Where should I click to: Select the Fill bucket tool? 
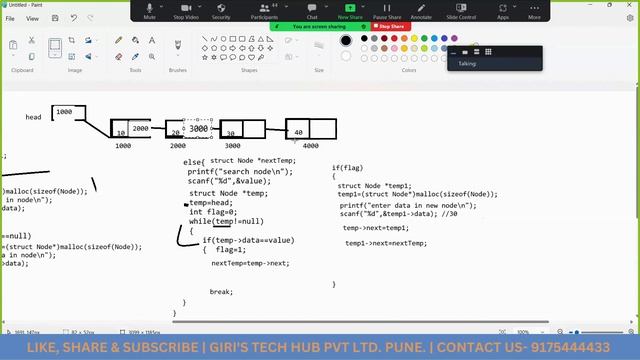tap(135, 40)
